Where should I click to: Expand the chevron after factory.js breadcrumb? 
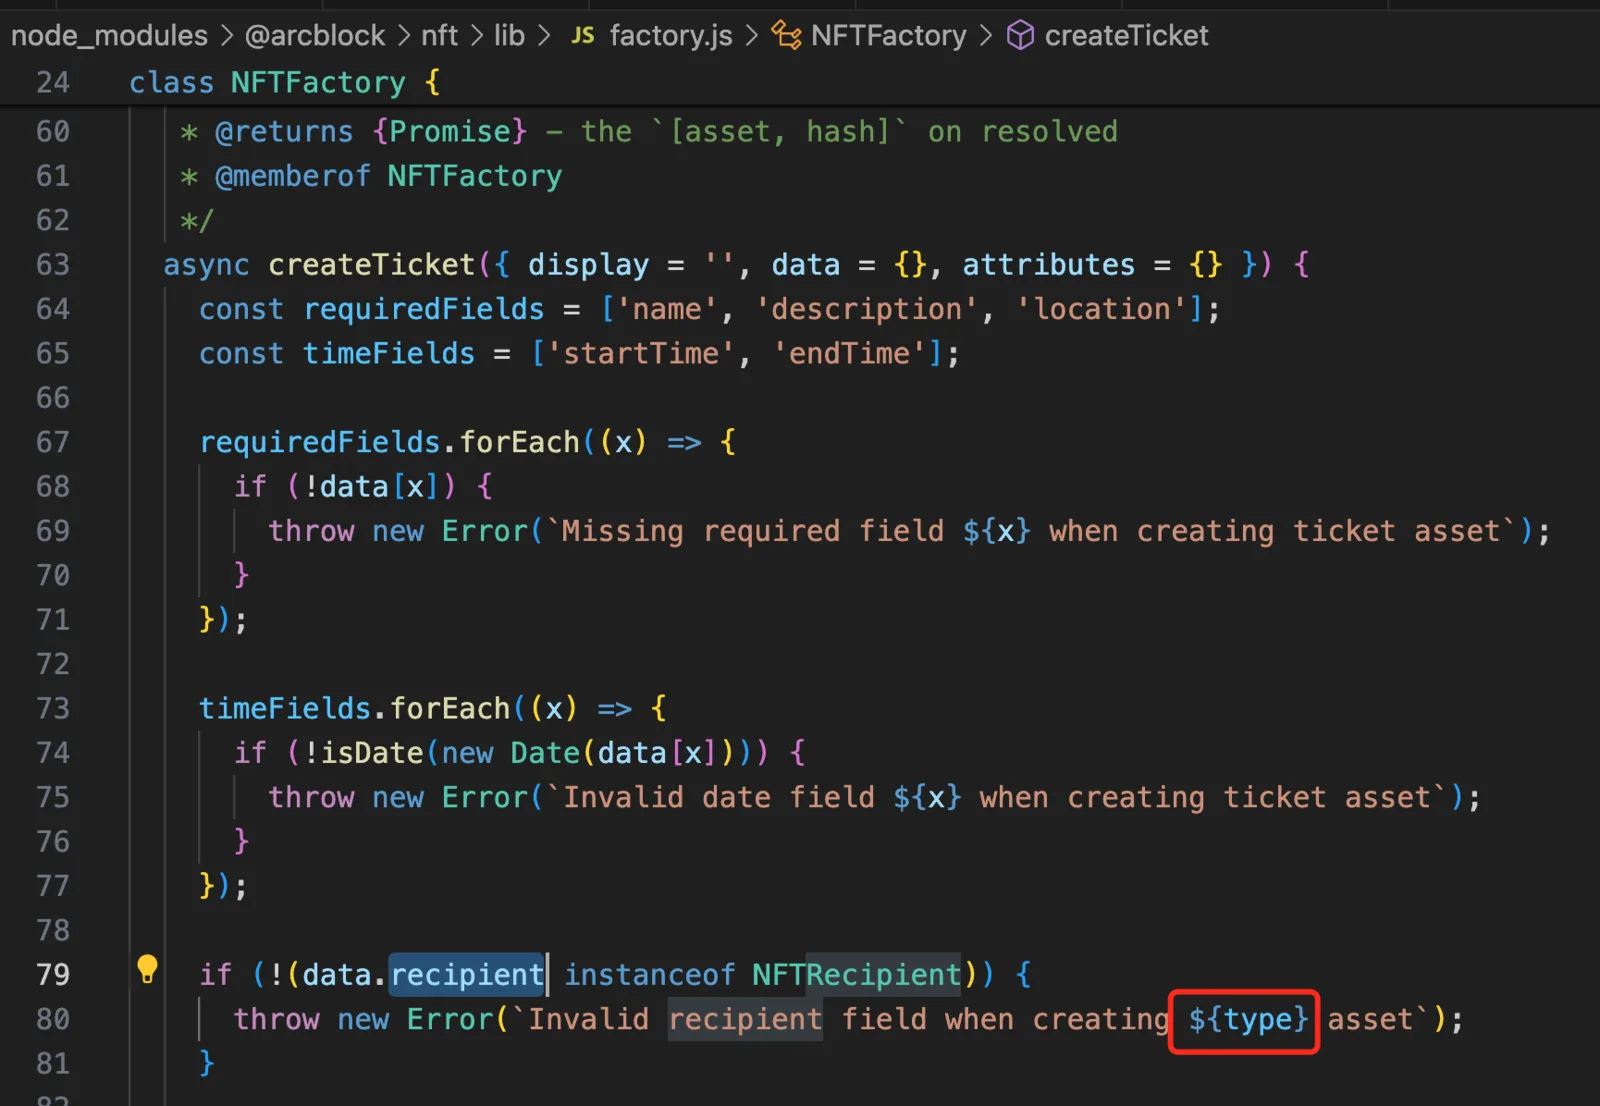[751, 36]
